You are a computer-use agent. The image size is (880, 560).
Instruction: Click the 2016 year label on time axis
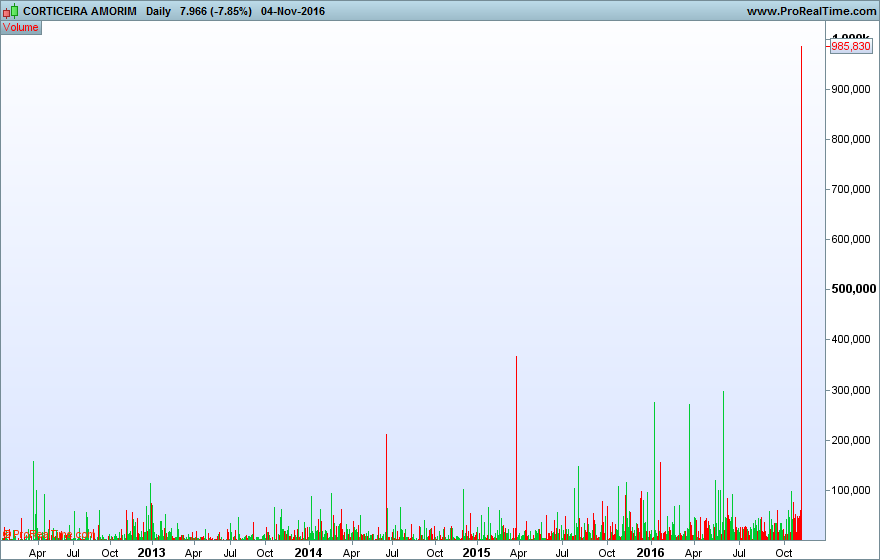point(650,553)
